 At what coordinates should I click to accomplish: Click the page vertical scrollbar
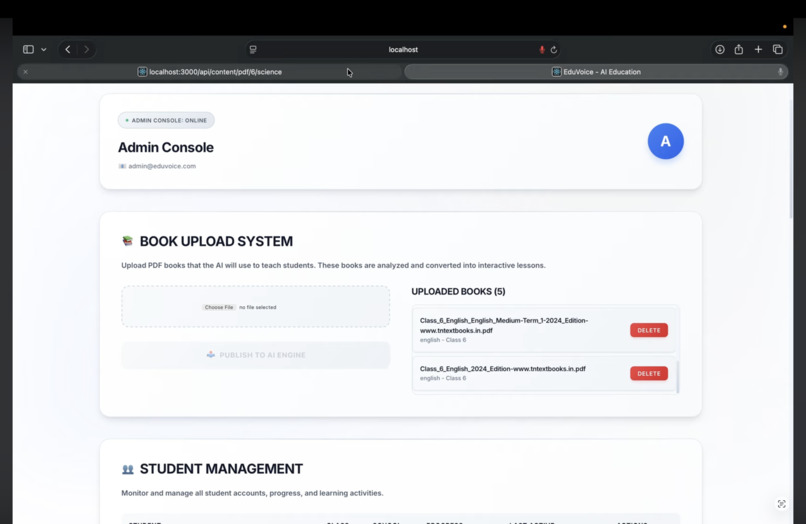click(x=791, y=159)
